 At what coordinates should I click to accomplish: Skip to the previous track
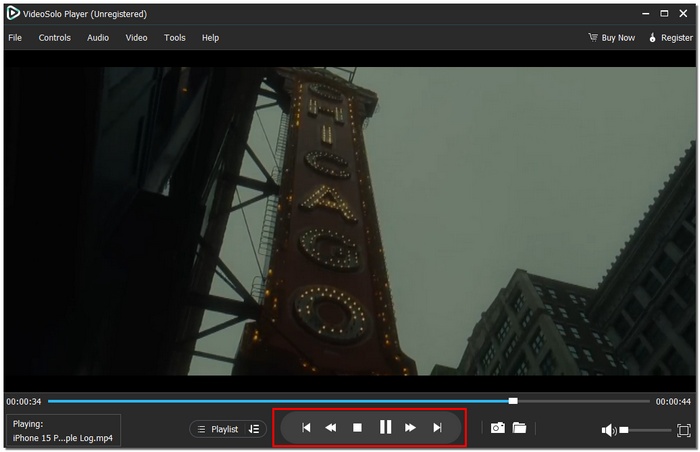306,428
